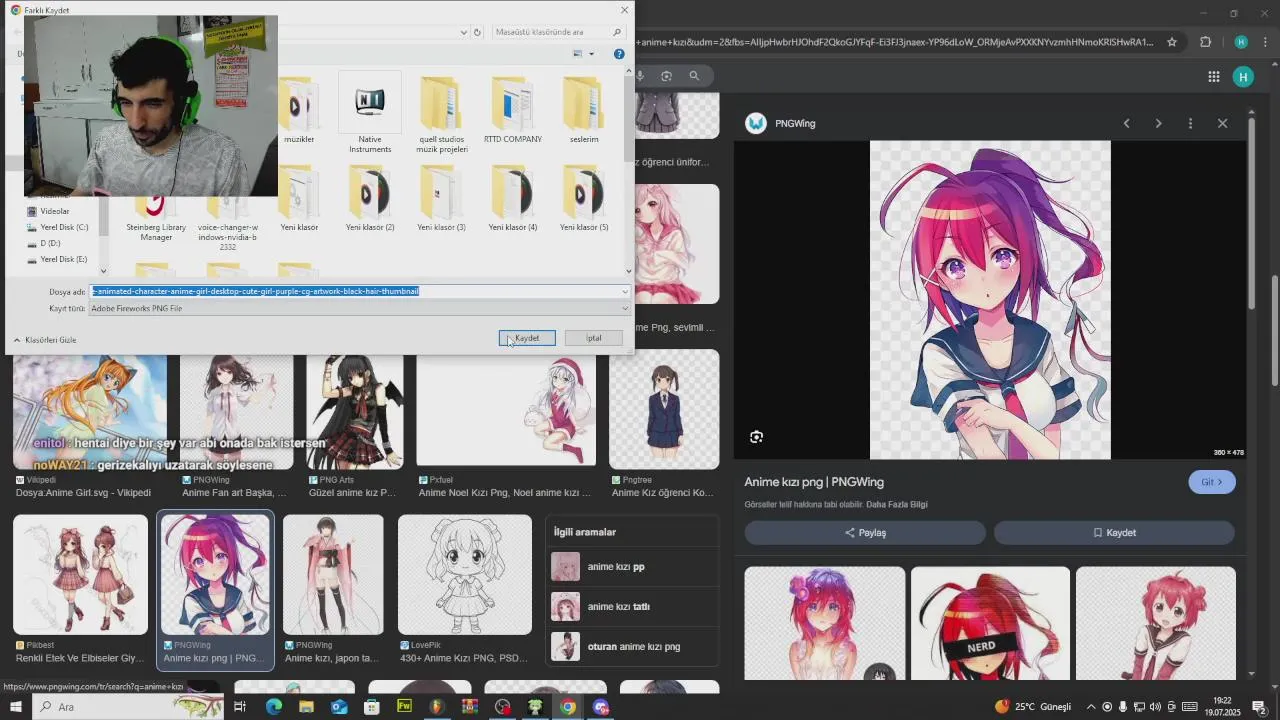This screenshot has height=720, width=1280.
Task: Open Chrome extensions puzzle icon
Action: pos(1205,42)
